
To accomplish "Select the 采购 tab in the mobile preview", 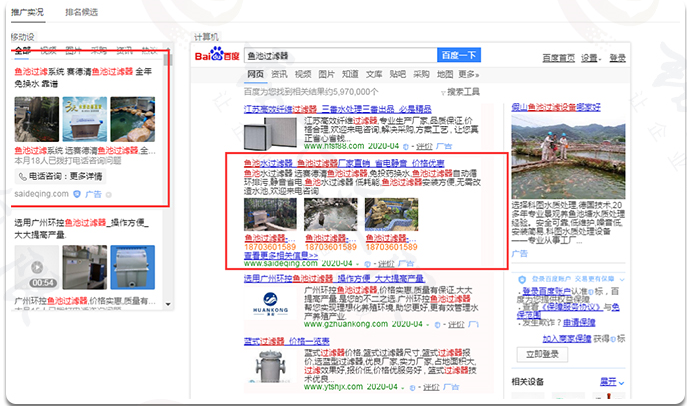I will 99,50.
